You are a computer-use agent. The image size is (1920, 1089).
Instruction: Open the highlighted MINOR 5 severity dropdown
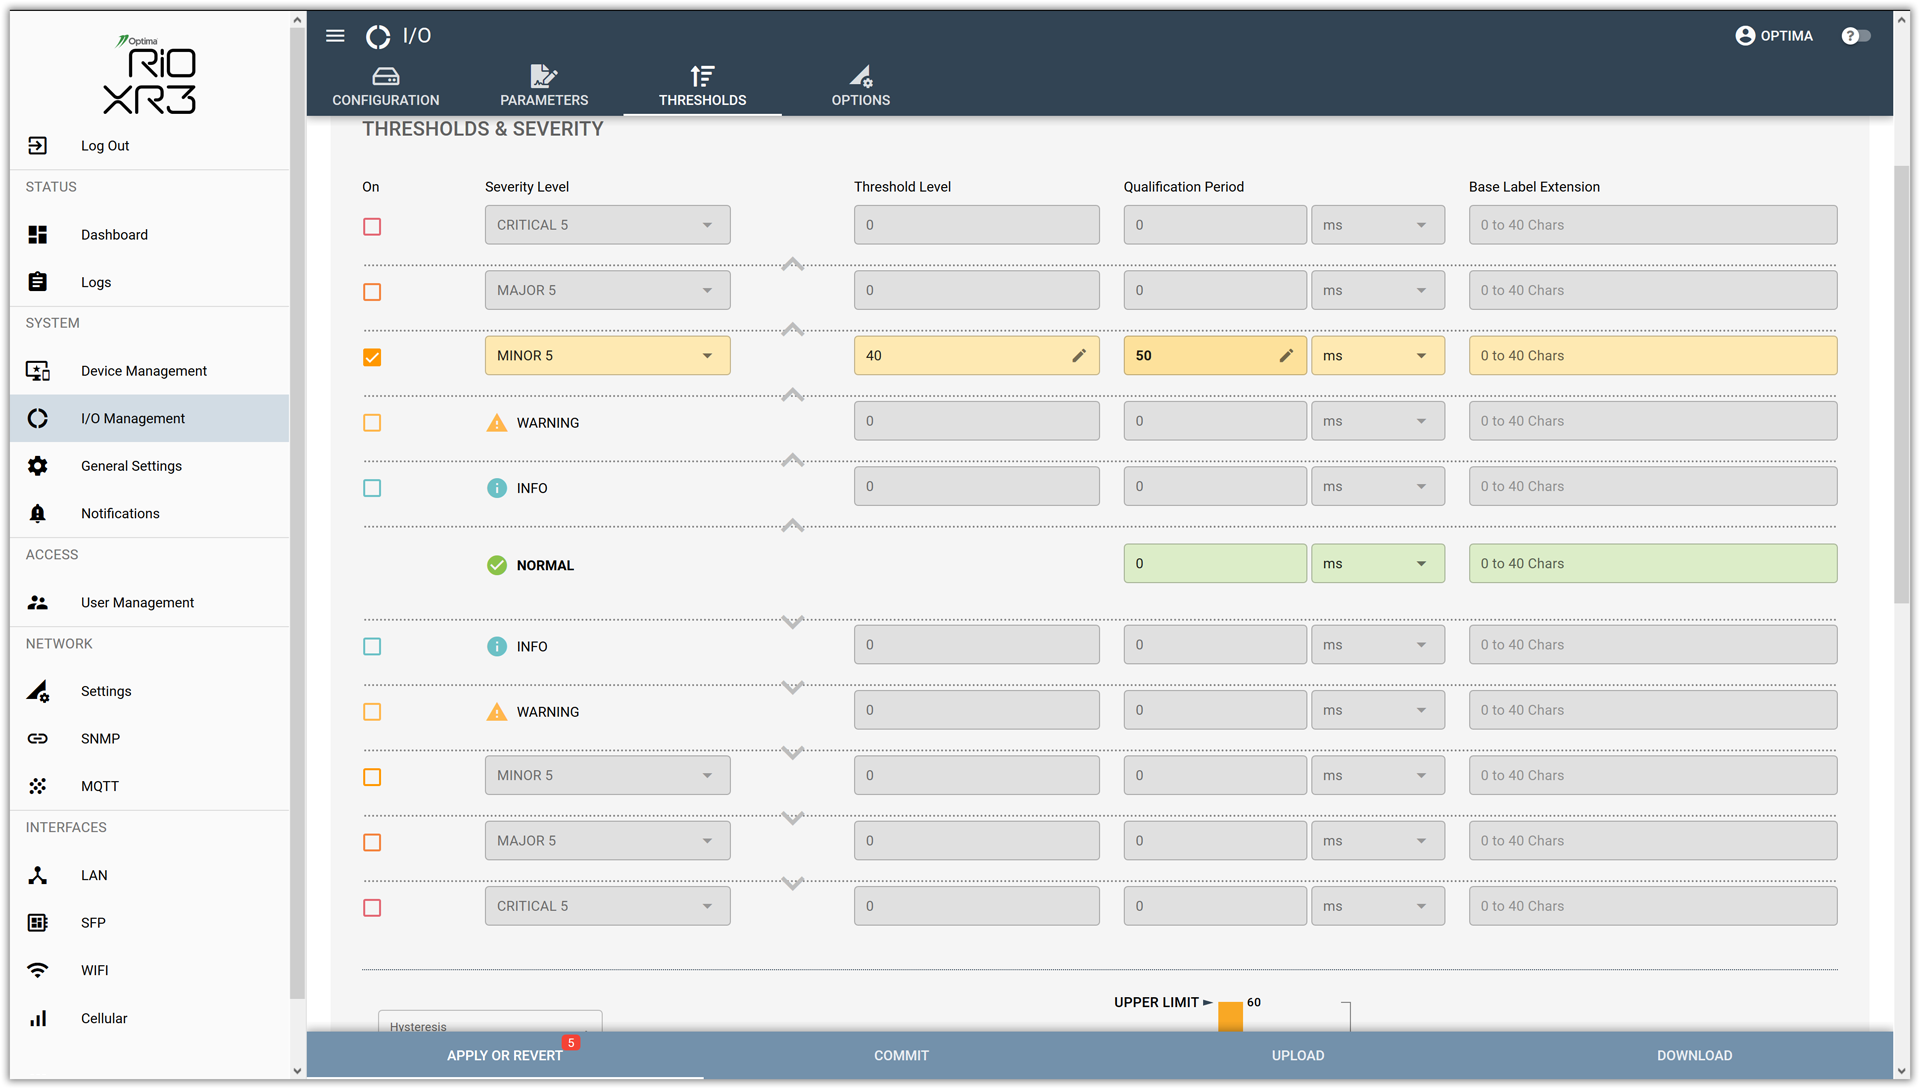tap(607, 356)
